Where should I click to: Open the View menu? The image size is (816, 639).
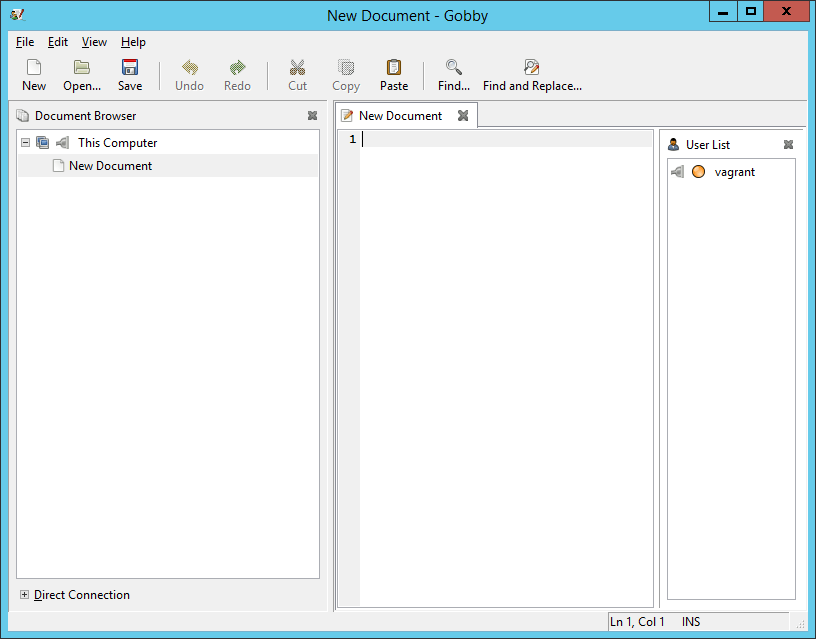point(94,42)
